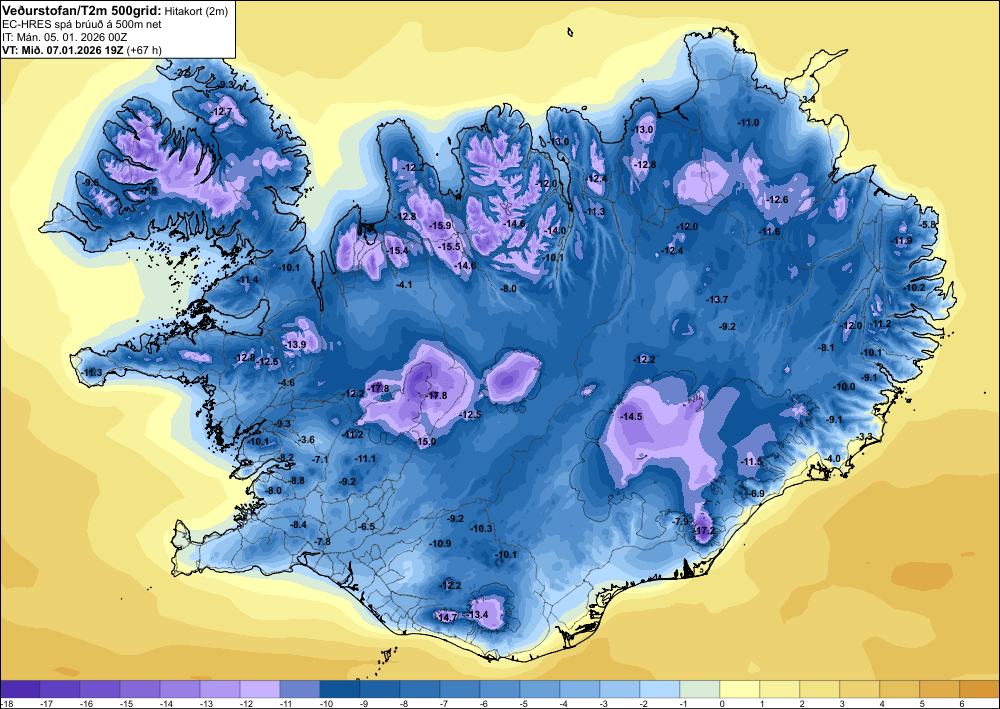
Task: Click the legend swatch between 0 and 1
Action: click(740, 689)
